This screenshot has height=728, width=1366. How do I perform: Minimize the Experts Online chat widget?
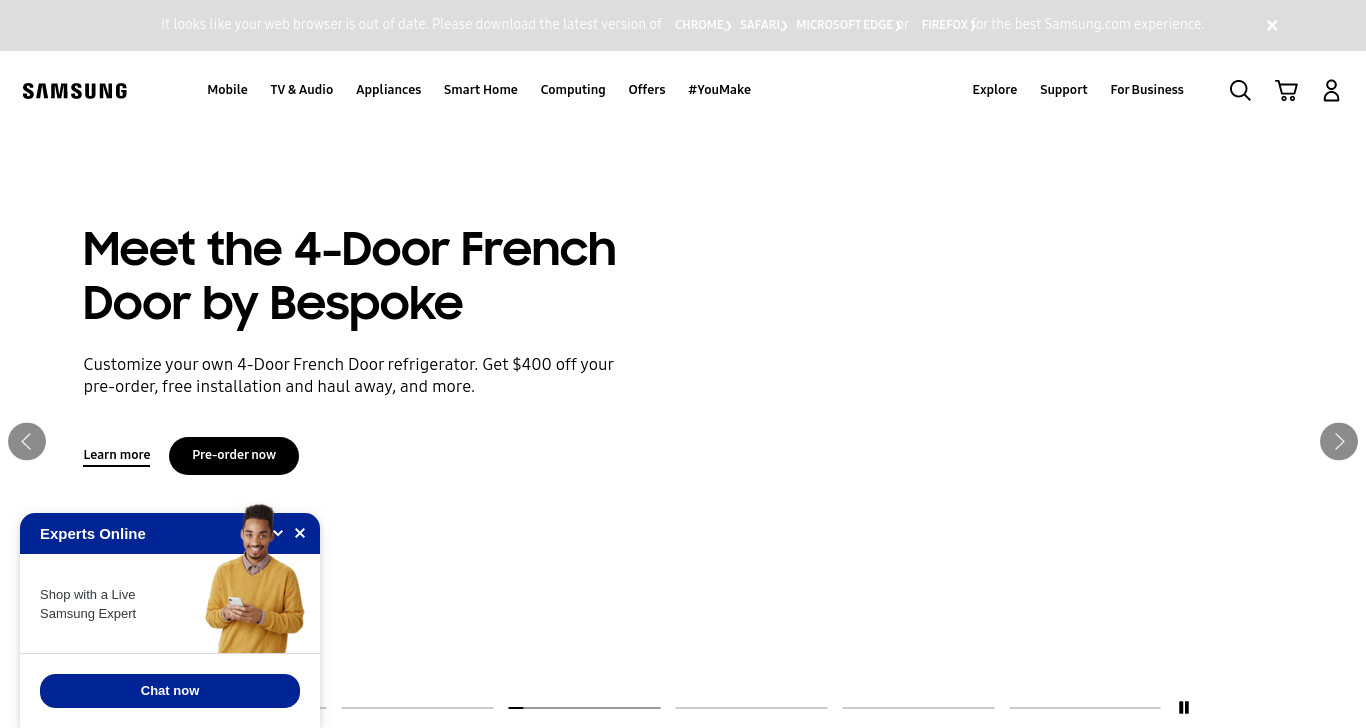(x=279, y=533)
